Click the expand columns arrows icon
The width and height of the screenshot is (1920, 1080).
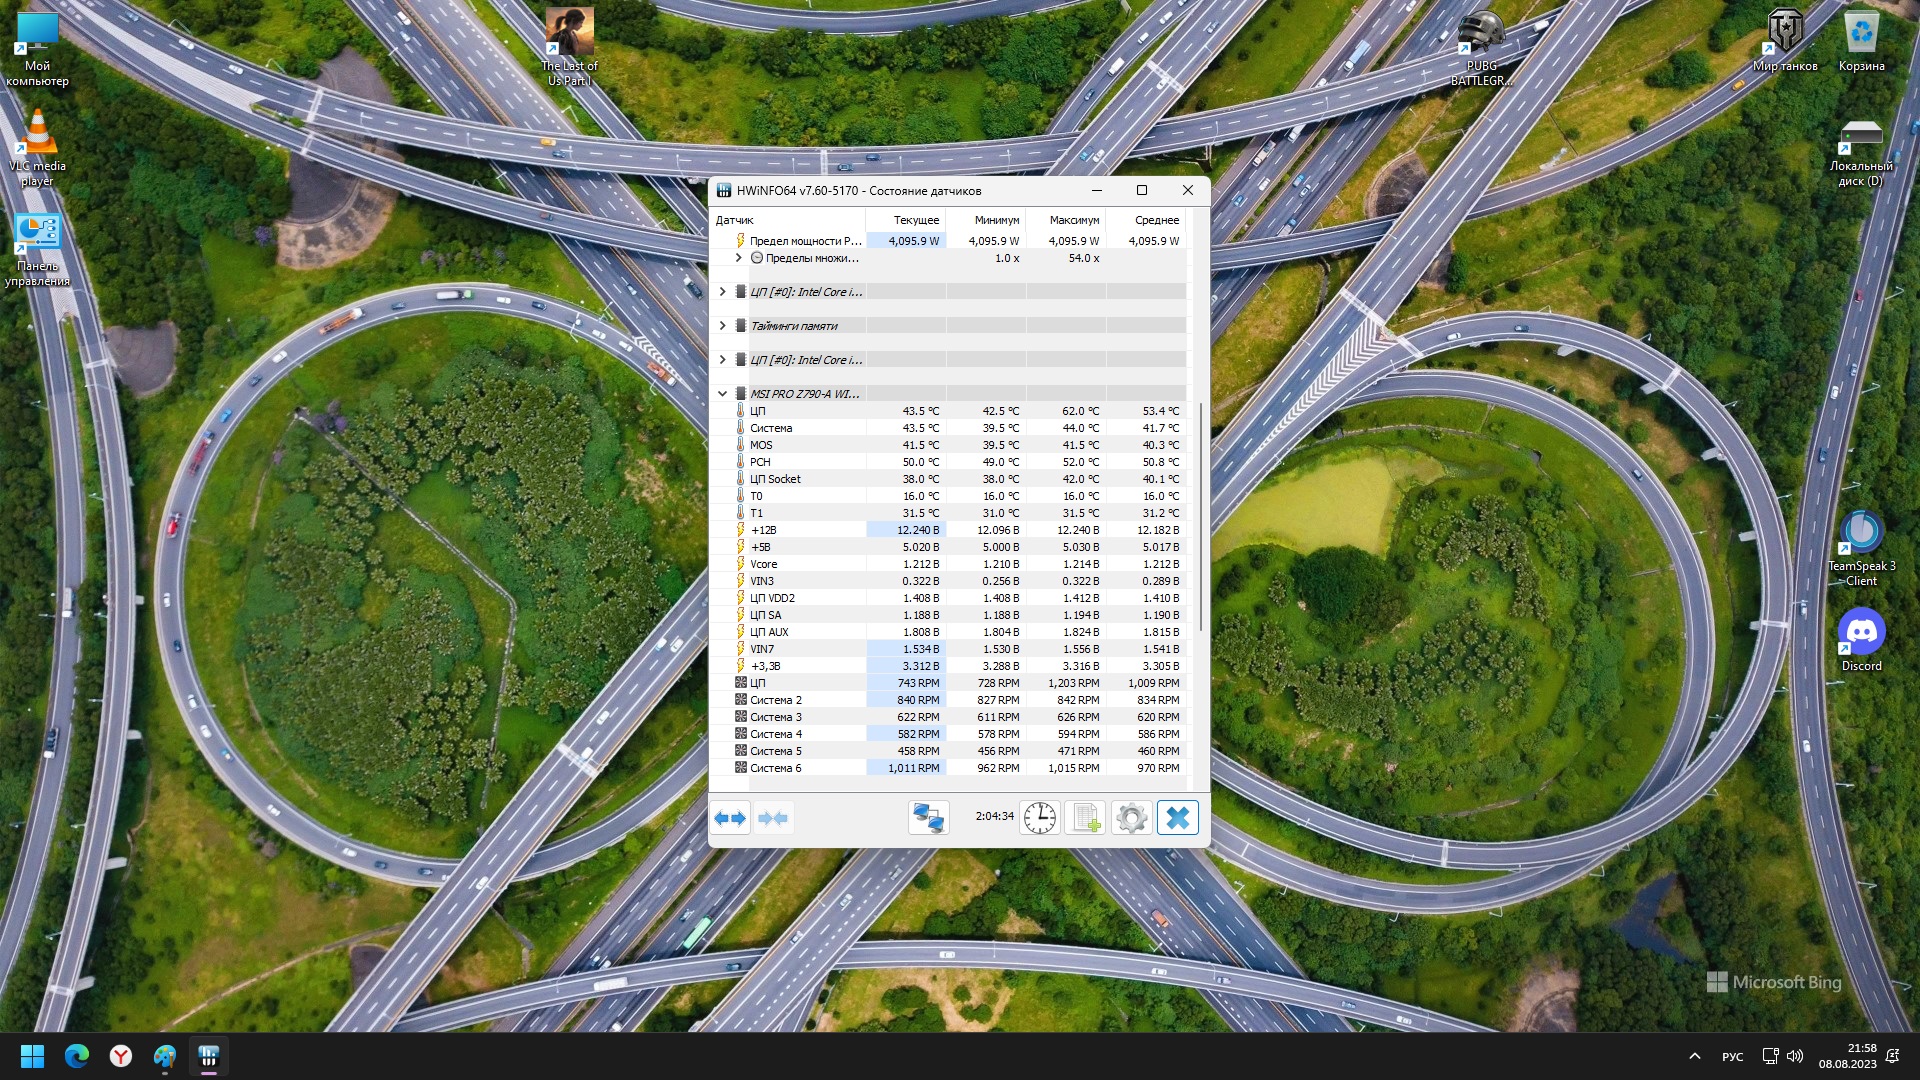pos(730,818)
